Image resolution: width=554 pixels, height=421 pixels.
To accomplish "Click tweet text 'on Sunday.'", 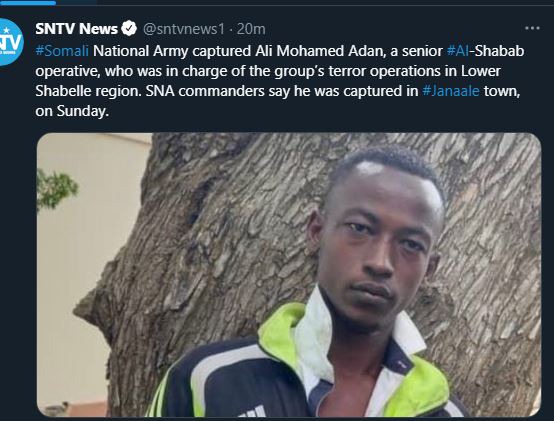I will click(72, 111).
